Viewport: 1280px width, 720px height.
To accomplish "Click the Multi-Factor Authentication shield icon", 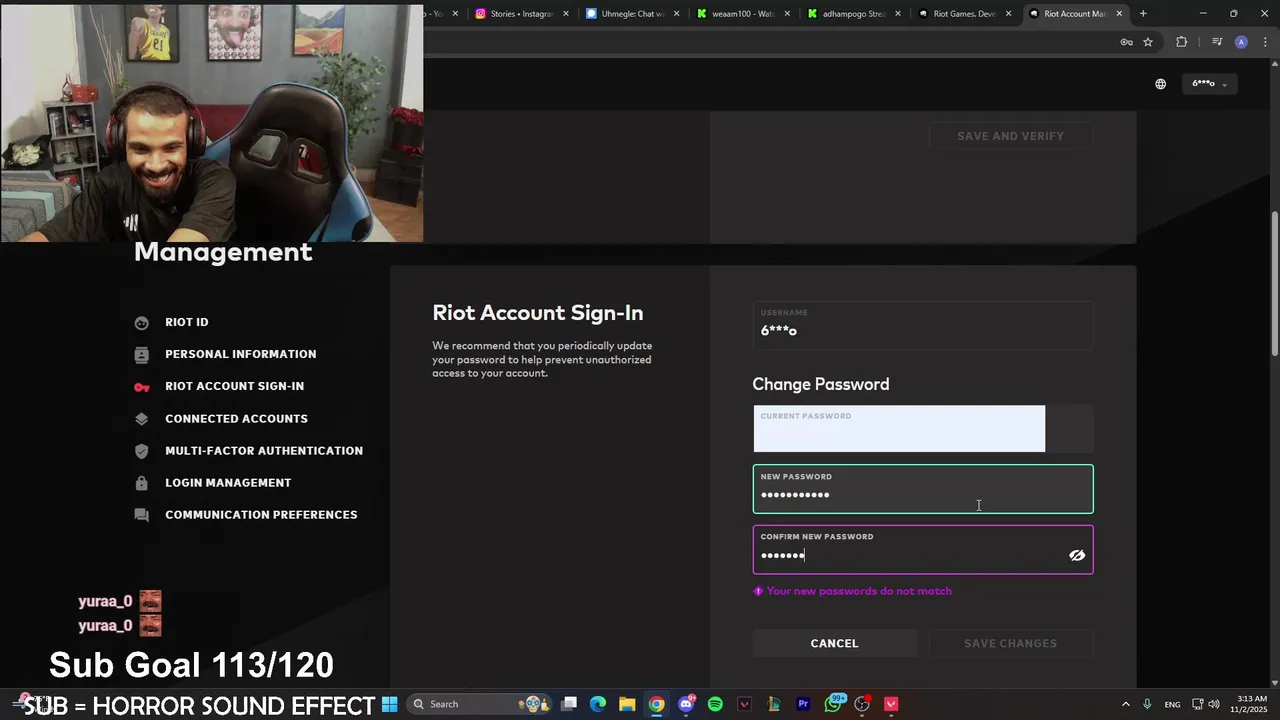I will point(142,451).
